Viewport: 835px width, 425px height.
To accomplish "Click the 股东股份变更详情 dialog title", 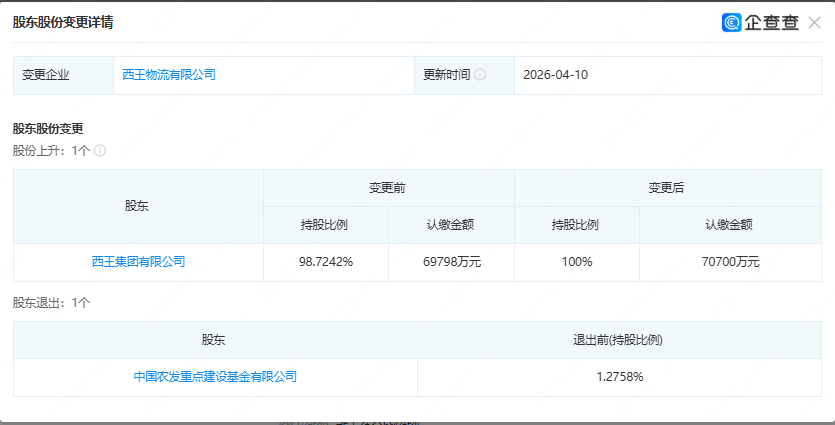I will (x=63, y=22).
